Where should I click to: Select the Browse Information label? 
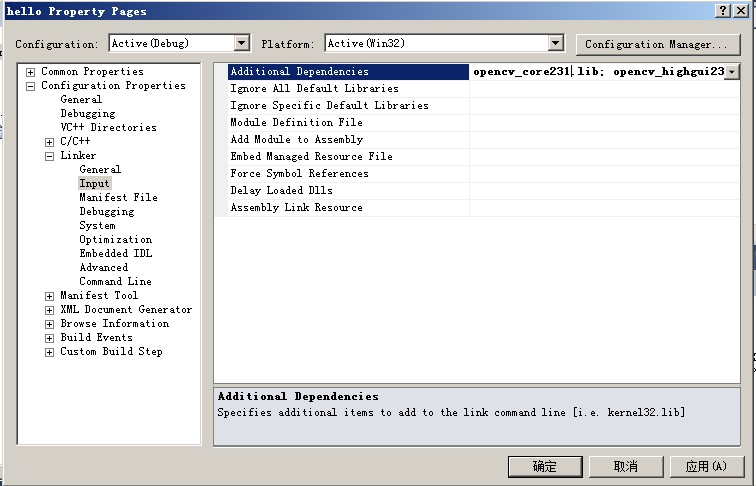[115, 323]
